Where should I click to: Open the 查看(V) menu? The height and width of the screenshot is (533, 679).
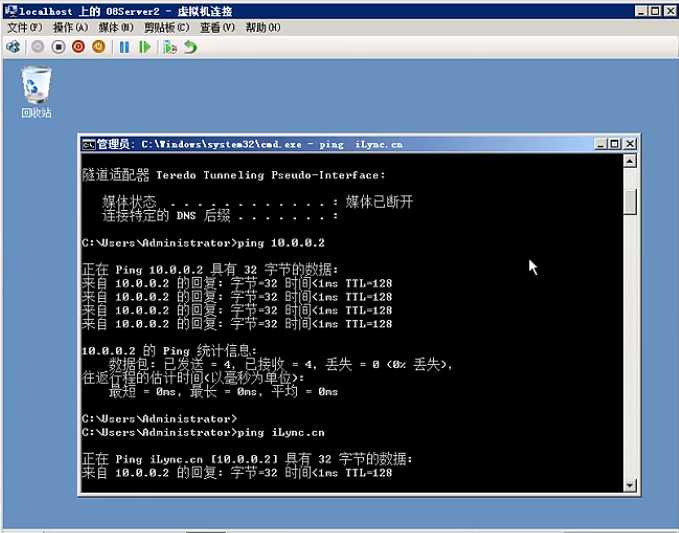(217, 28)
